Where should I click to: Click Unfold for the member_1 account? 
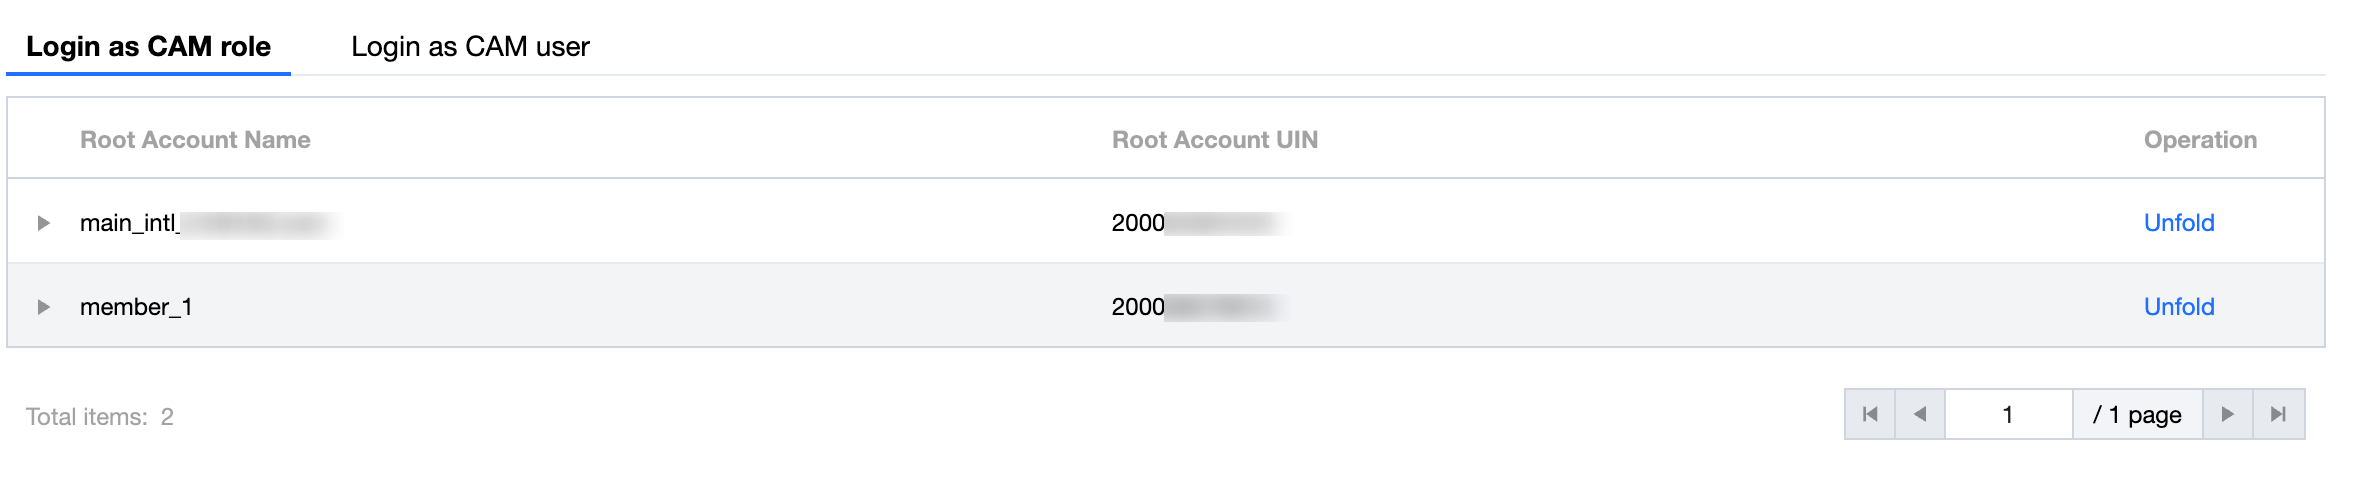(2178, 307)
